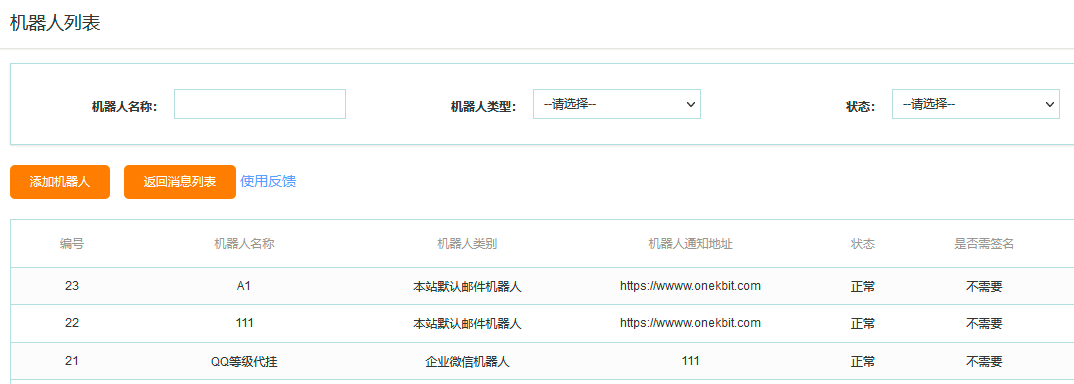Click the 是否需签名 column header
This screenshot has width=1074, height=384.
pos(984,244)
